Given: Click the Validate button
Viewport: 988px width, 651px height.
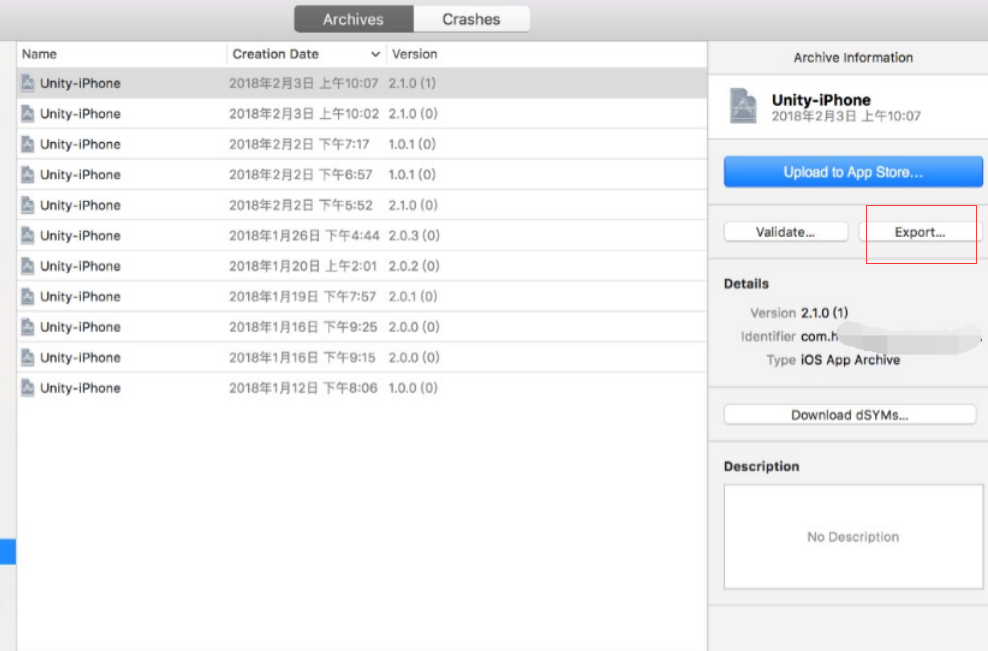Looking at the screenshot, I should pos(786,232).
